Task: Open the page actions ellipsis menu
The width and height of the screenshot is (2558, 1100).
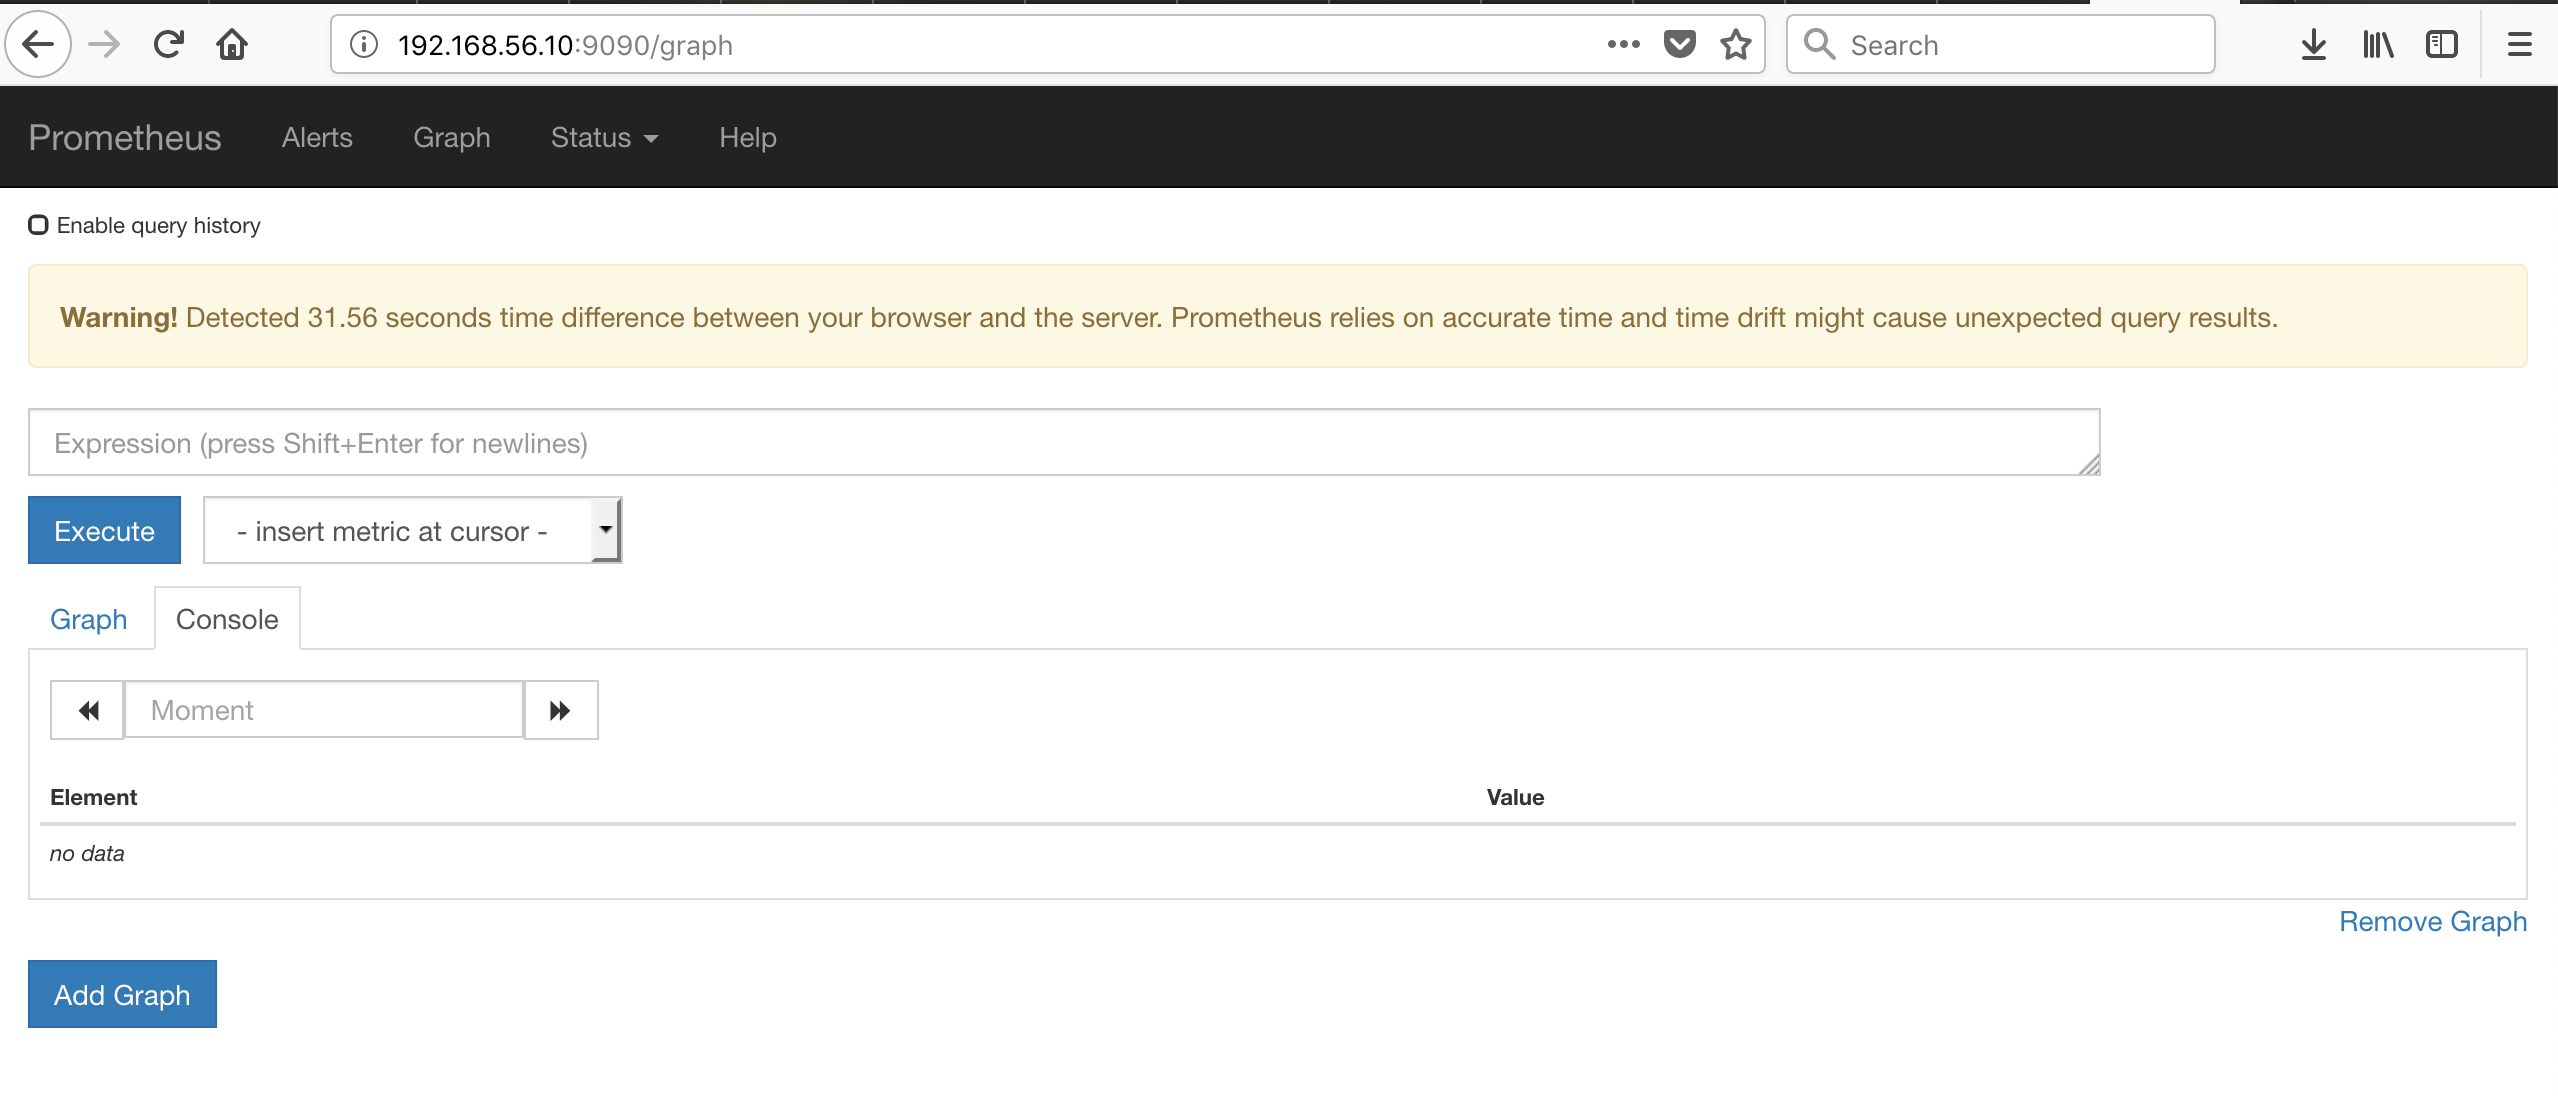Action: tap(1622, 43)
